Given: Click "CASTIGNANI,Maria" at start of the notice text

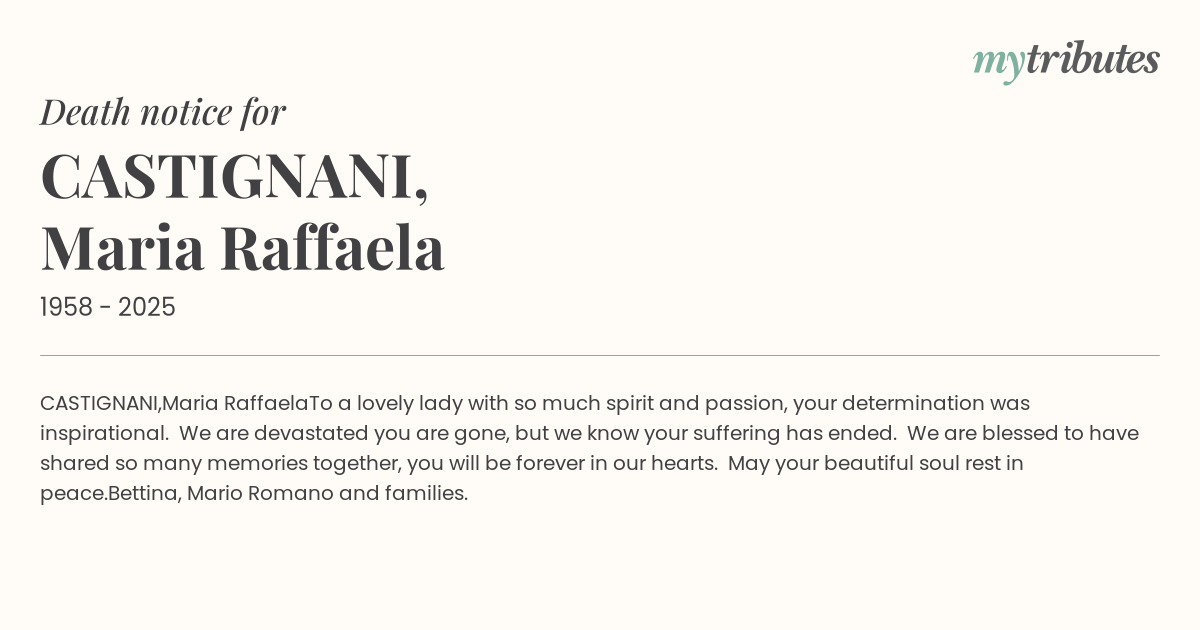Looking at the screenshot, I should click(130, 403).
